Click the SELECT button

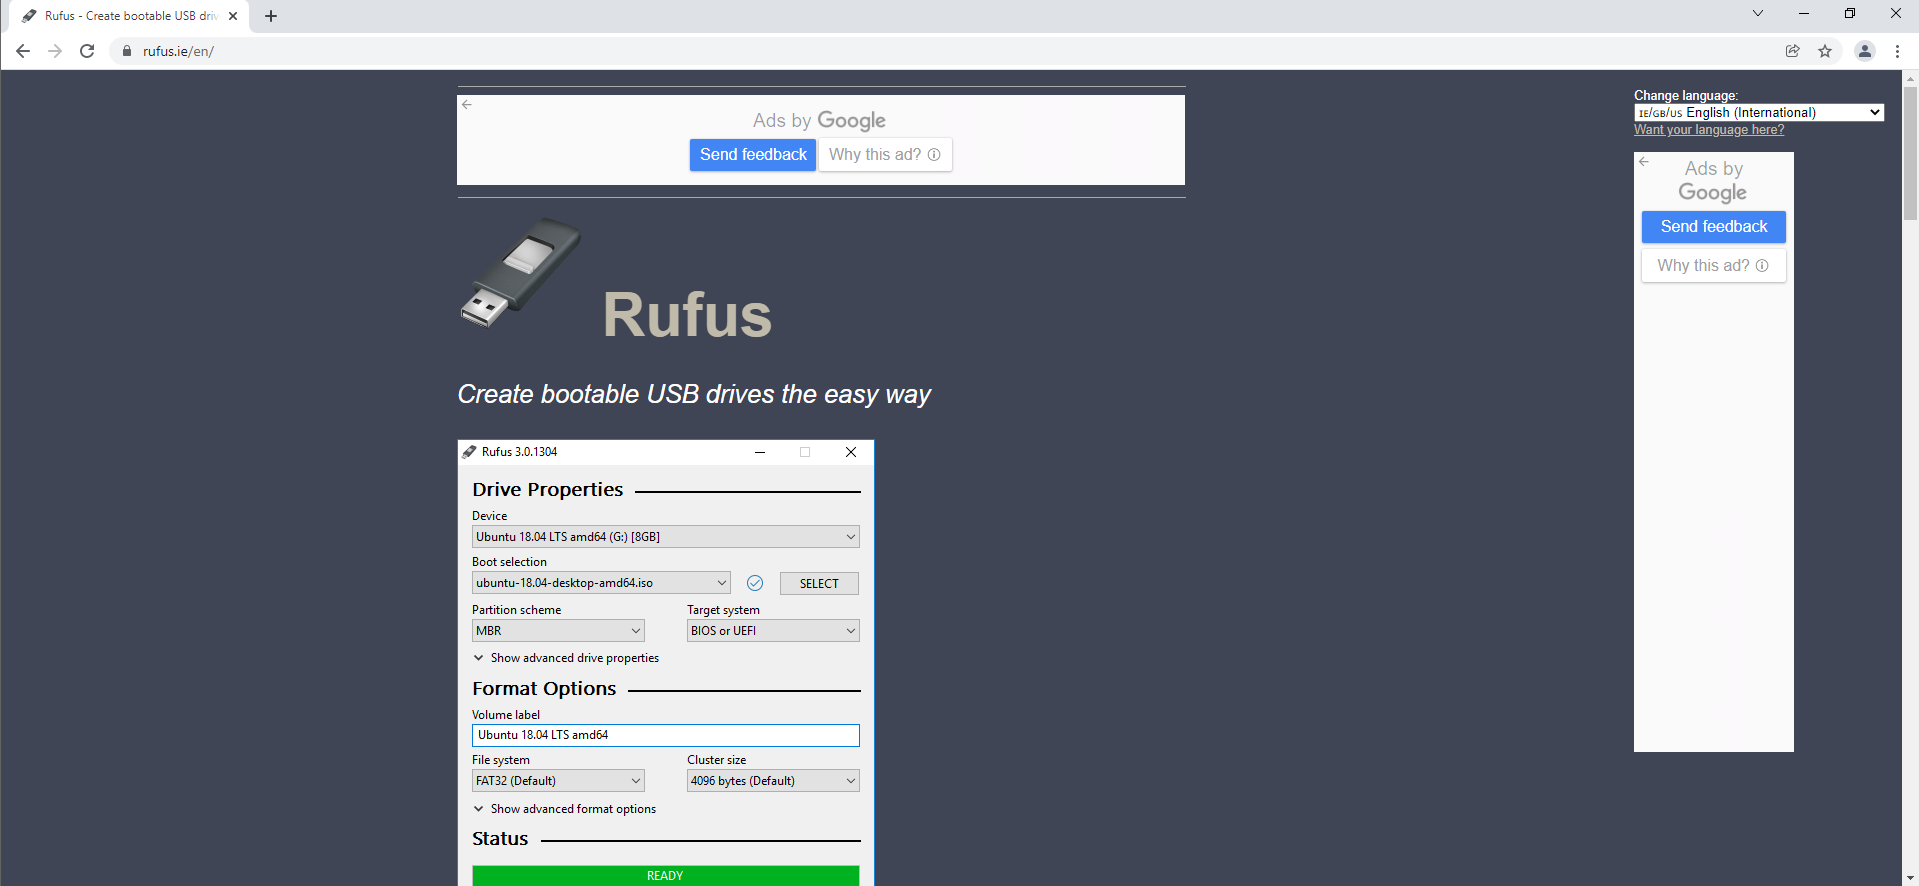[x=819, y=584]
